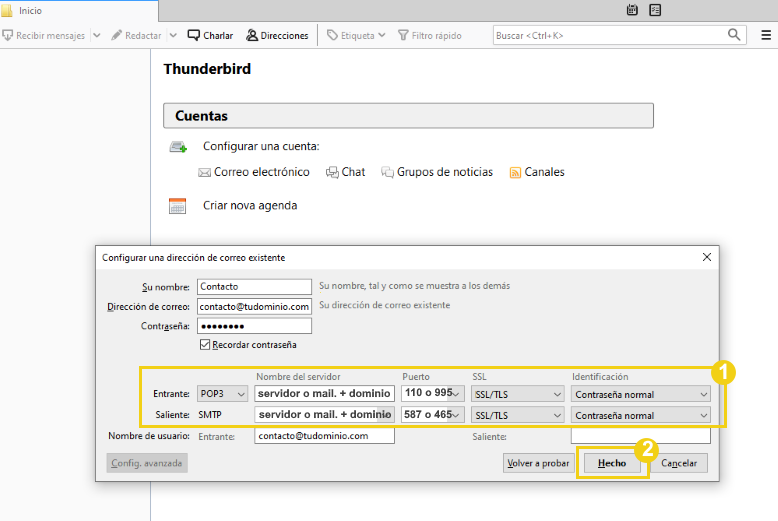This screenshot has width=778, height=521.
Task: Close the account setup dialog
Action: click(x=707, y=257)
